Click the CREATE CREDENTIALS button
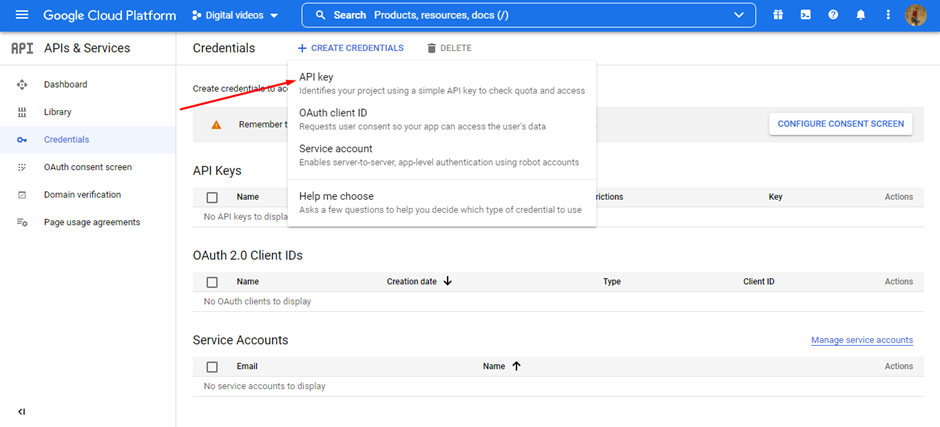The image size is (940, 427). [351, 48]
